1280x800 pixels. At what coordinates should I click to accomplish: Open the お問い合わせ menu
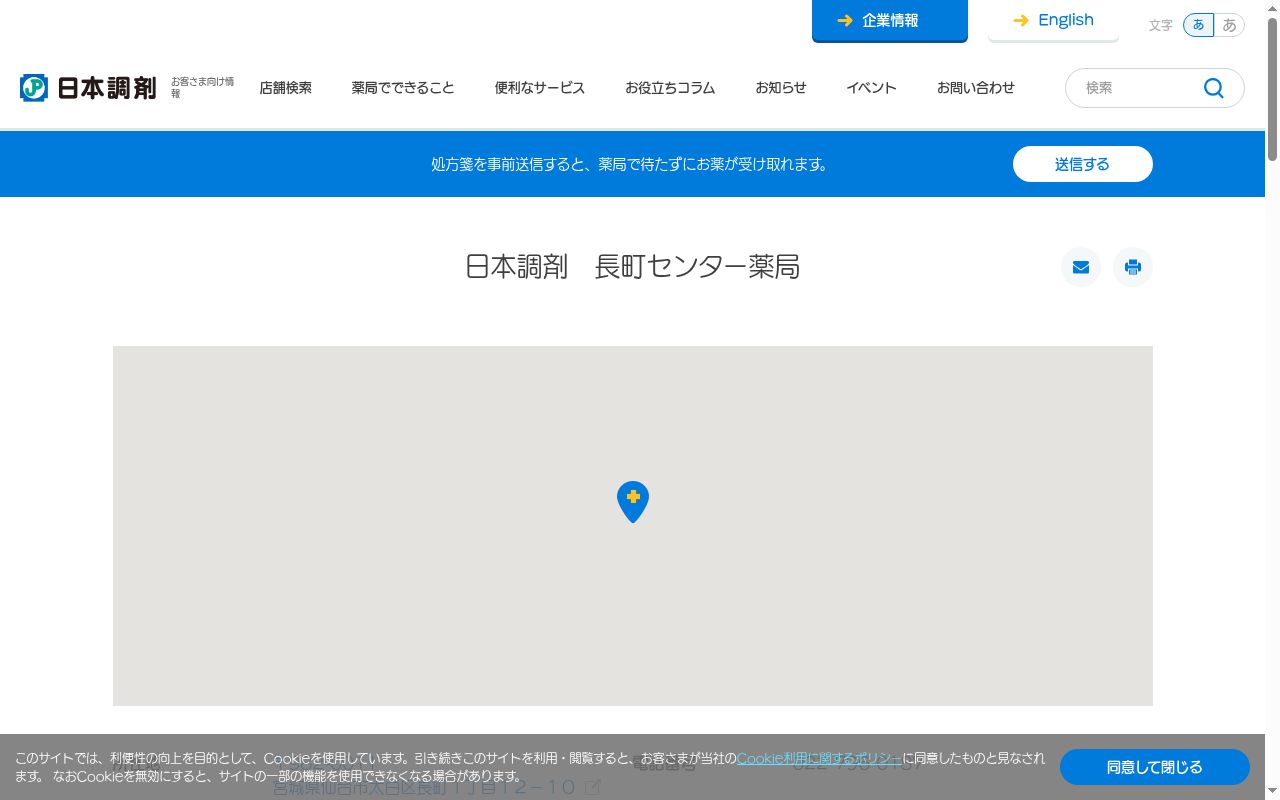(x=976, y=88)
